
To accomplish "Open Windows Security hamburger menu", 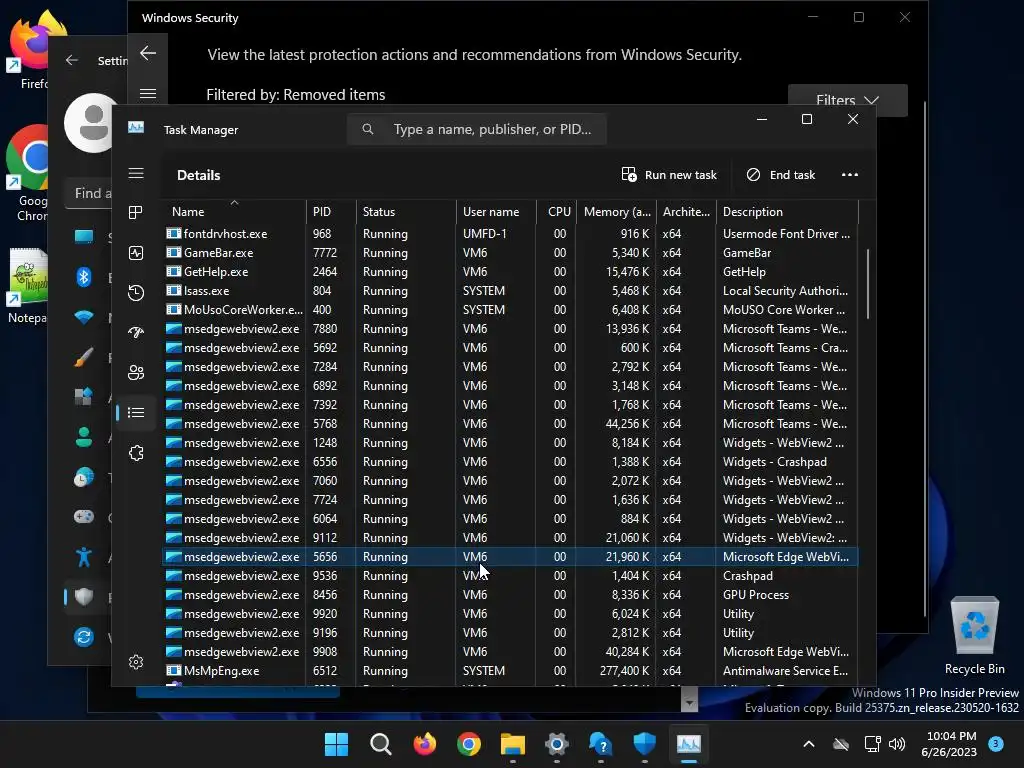I will pyautogui.click(x=148, y=93).
